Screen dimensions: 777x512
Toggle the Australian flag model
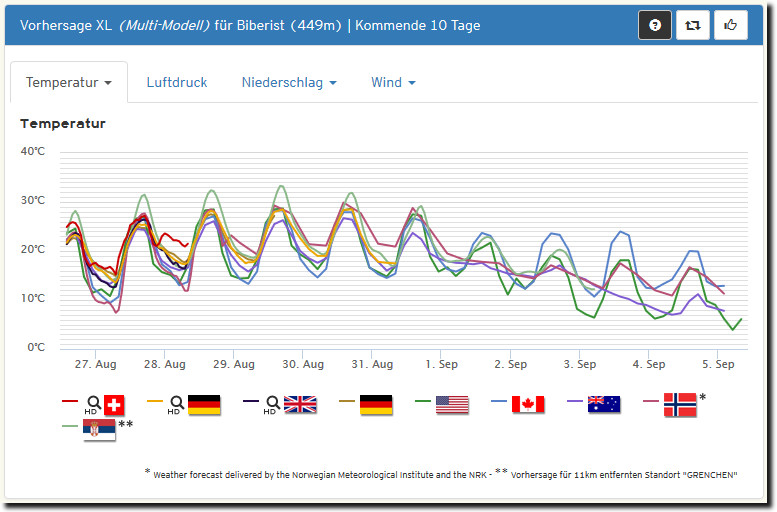tap(604, 405)
